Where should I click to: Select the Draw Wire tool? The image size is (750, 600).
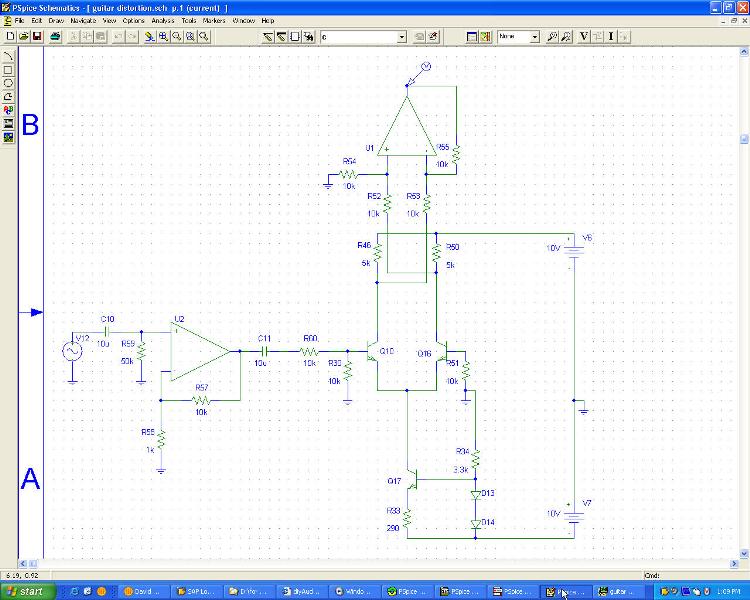click(268, 36)
